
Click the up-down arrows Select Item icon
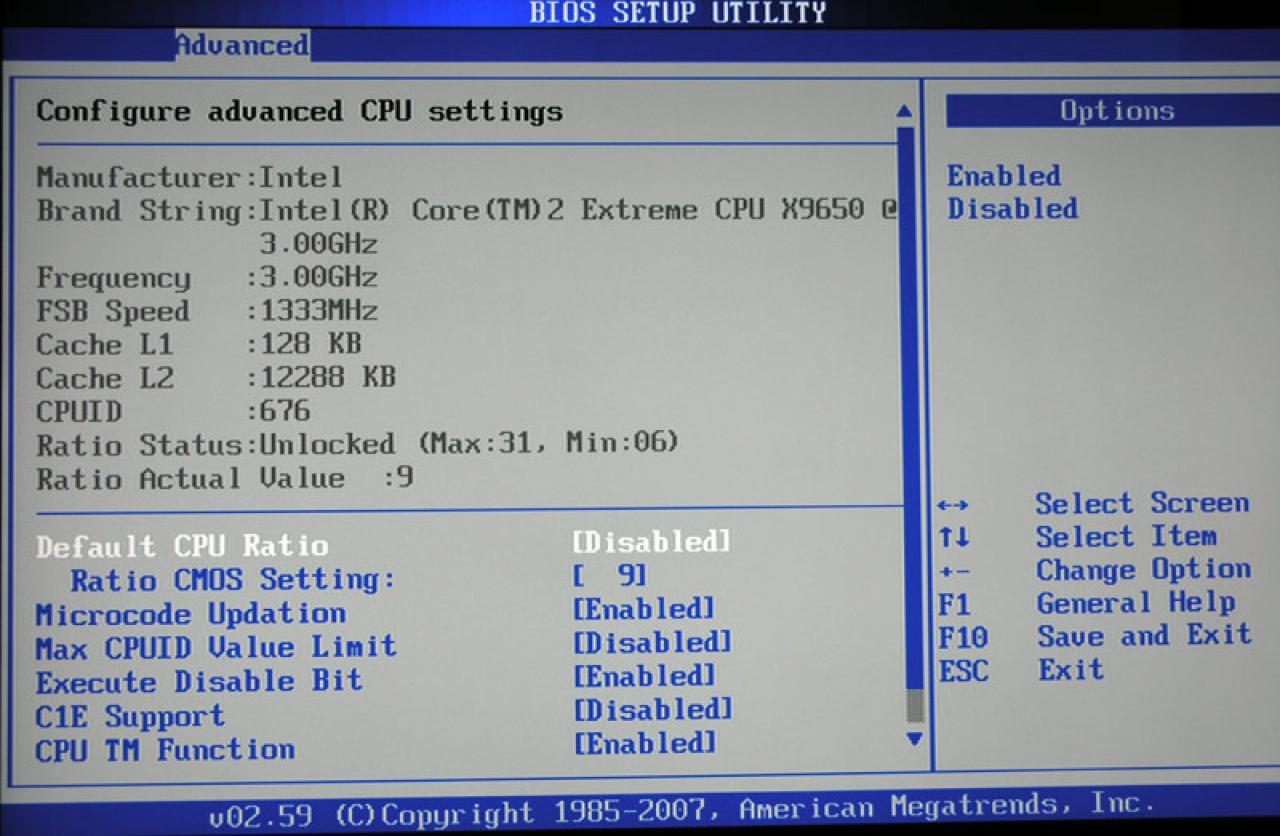point(954,539)
